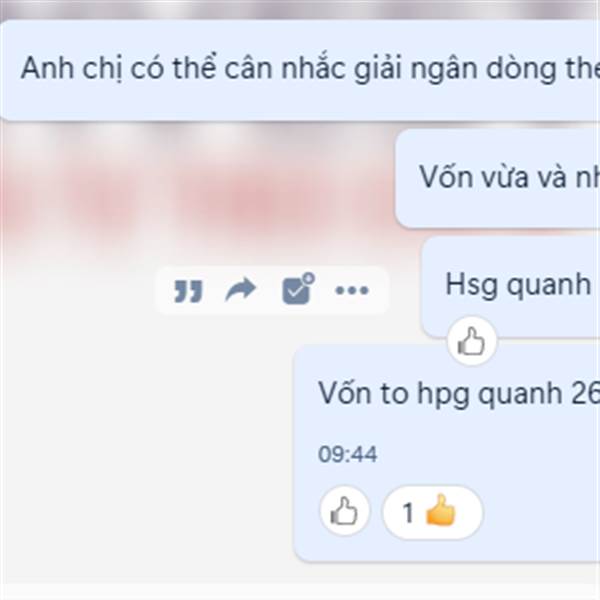The width and height of the screenshot is (600, 600).
Task: Click the "Hsg quanh" message text
Action: point(518,285)
